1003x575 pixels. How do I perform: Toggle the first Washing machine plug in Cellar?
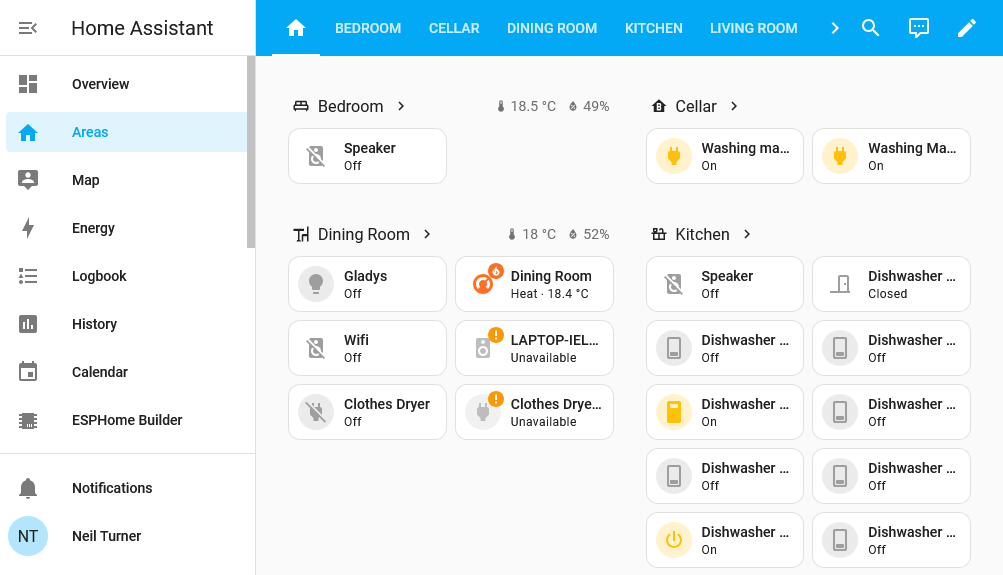pos(673,156)
